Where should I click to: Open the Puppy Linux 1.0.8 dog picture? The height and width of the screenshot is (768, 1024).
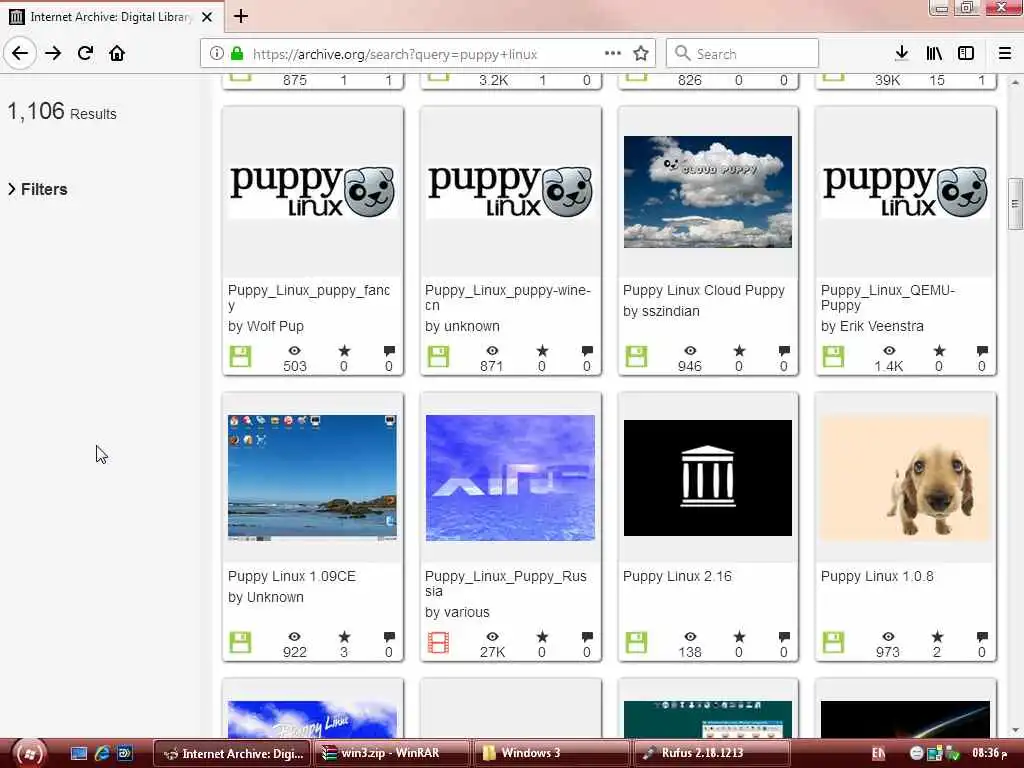(x=906, y=478)
